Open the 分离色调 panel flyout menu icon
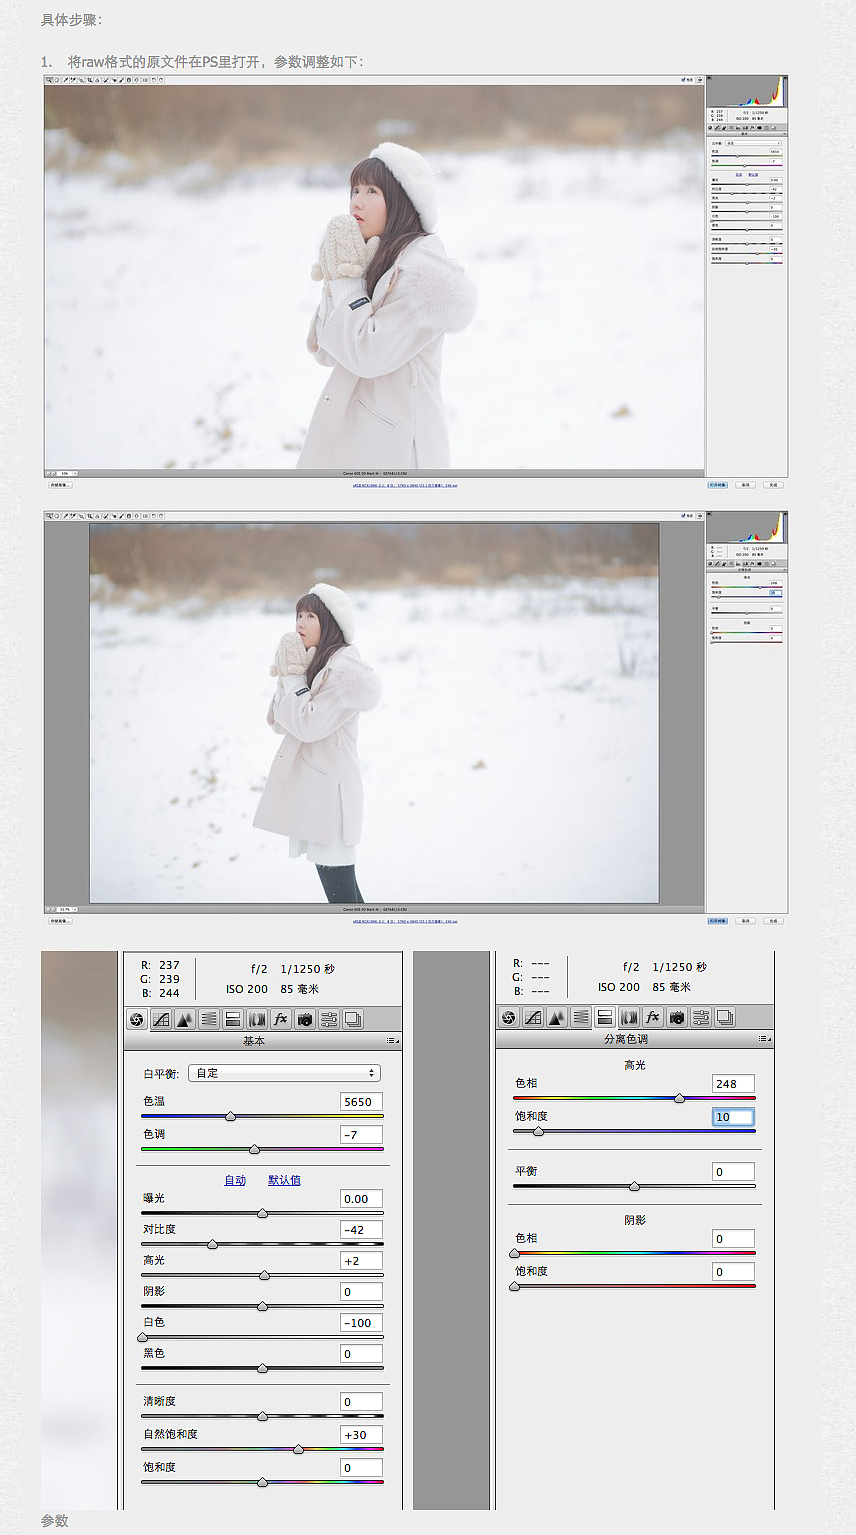 (x=765, y=1039)
